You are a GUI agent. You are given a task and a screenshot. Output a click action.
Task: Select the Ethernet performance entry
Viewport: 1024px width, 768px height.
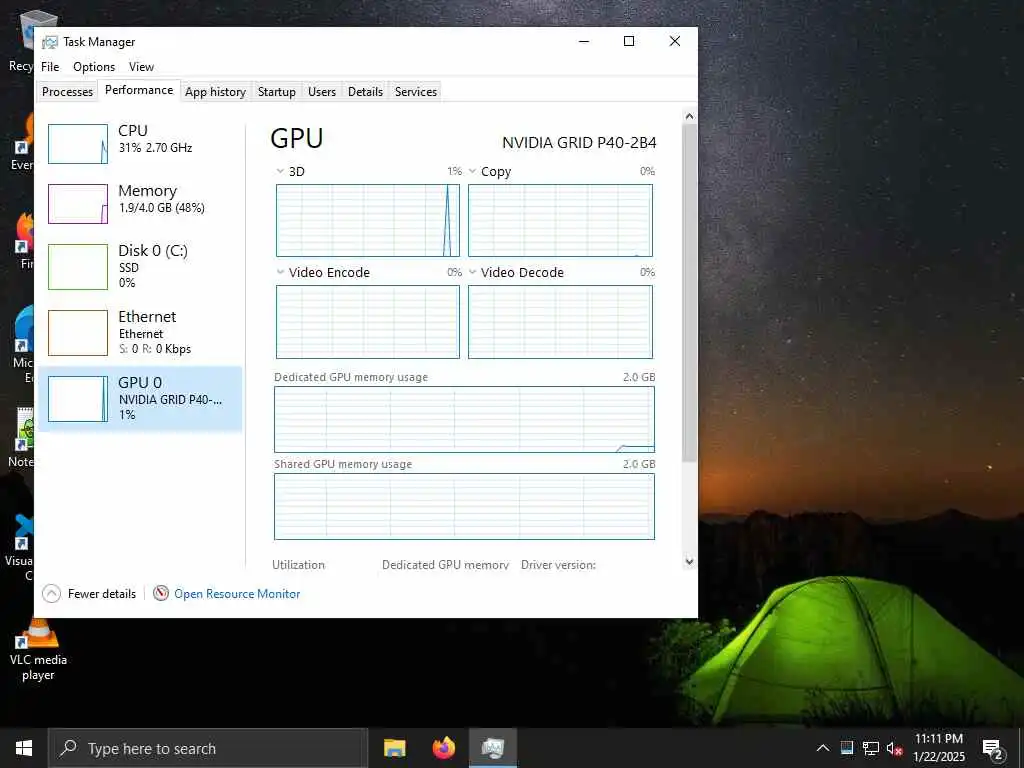pyautogui.click(x=140, y=332)
